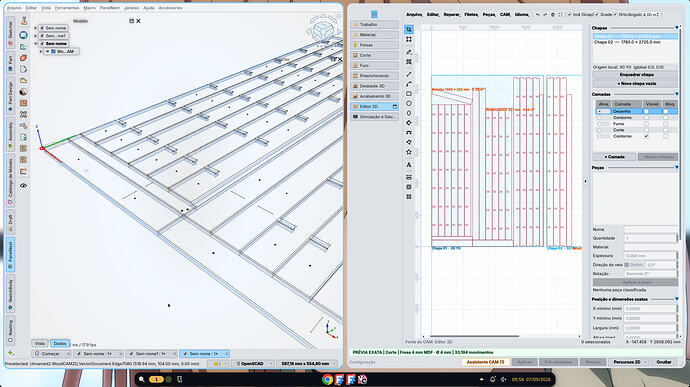Select the circle drawing tool
The image size is (690, 387).
409,103
